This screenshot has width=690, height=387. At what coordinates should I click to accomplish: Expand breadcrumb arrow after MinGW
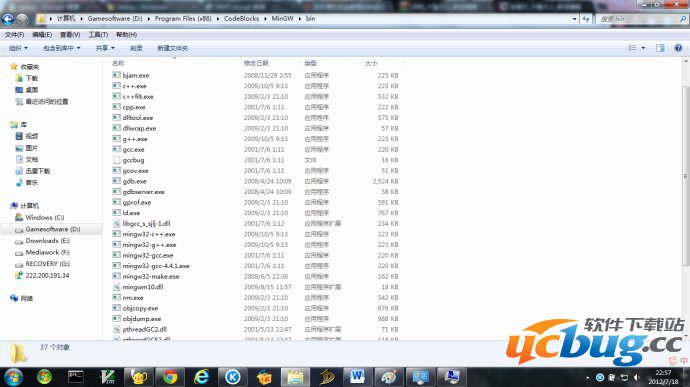300,18
